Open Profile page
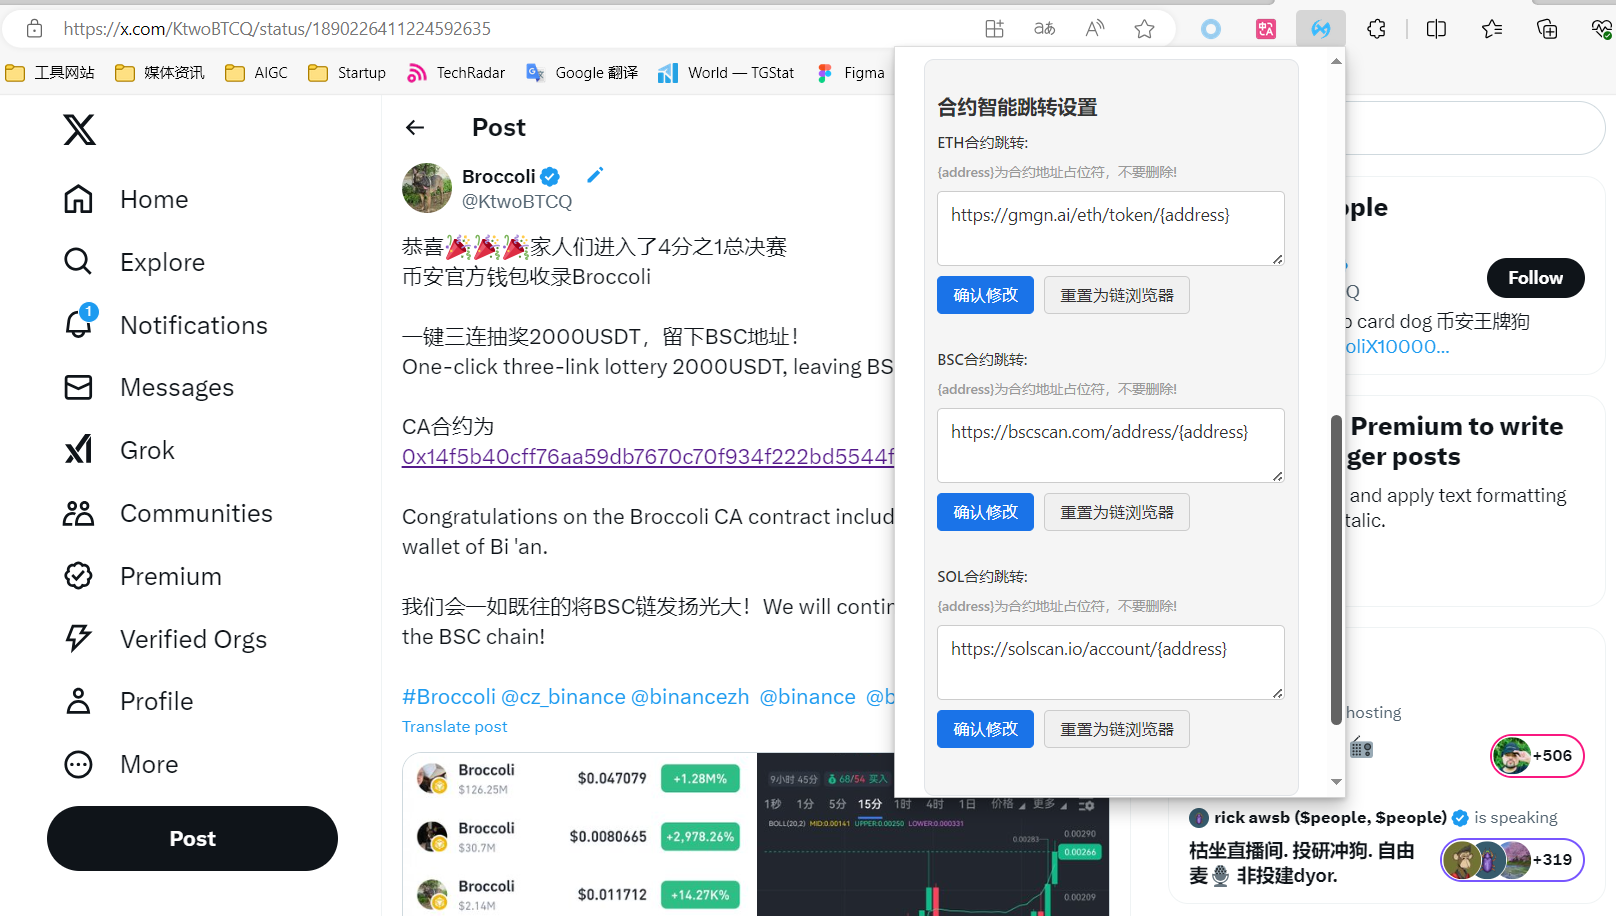This screenshot has width=1616, height=916. click(x=128, y=701)
